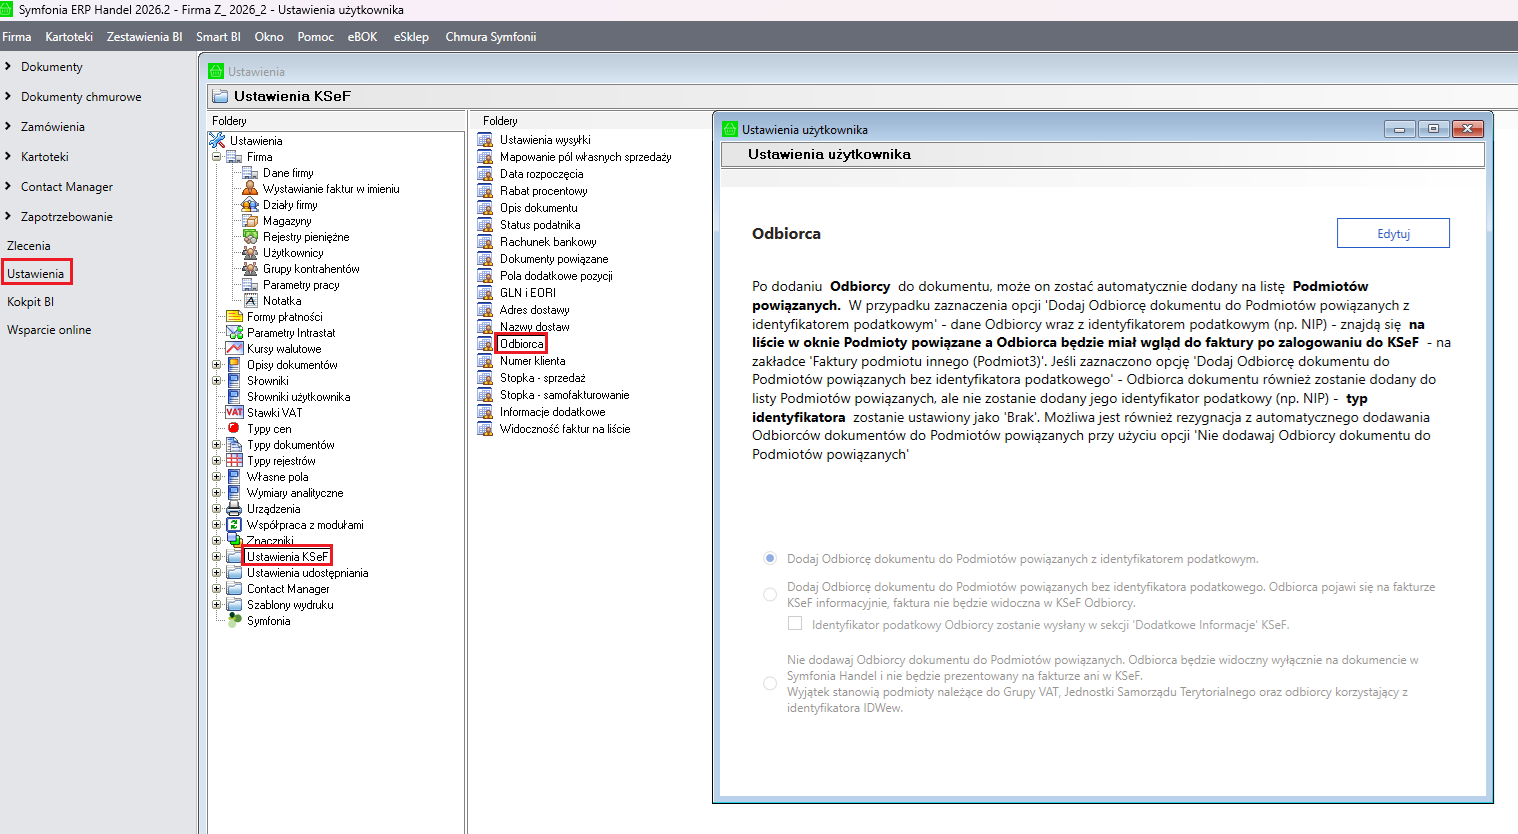This screenshot has width=1518, height=834.
Task: Select Widoczność faktur na liście item
Action: [x=564, y=429]
